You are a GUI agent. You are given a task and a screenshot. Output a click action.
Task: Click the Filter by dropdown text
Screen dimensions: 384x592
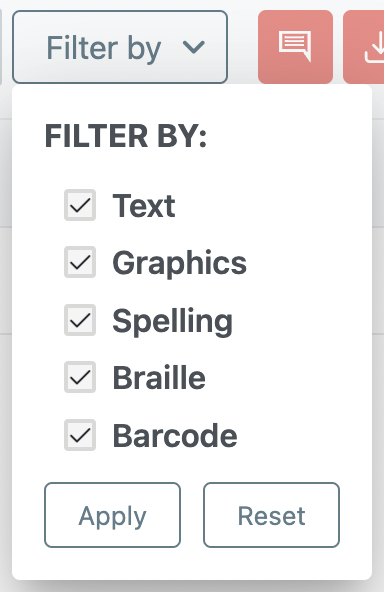(x=103, y=48)
